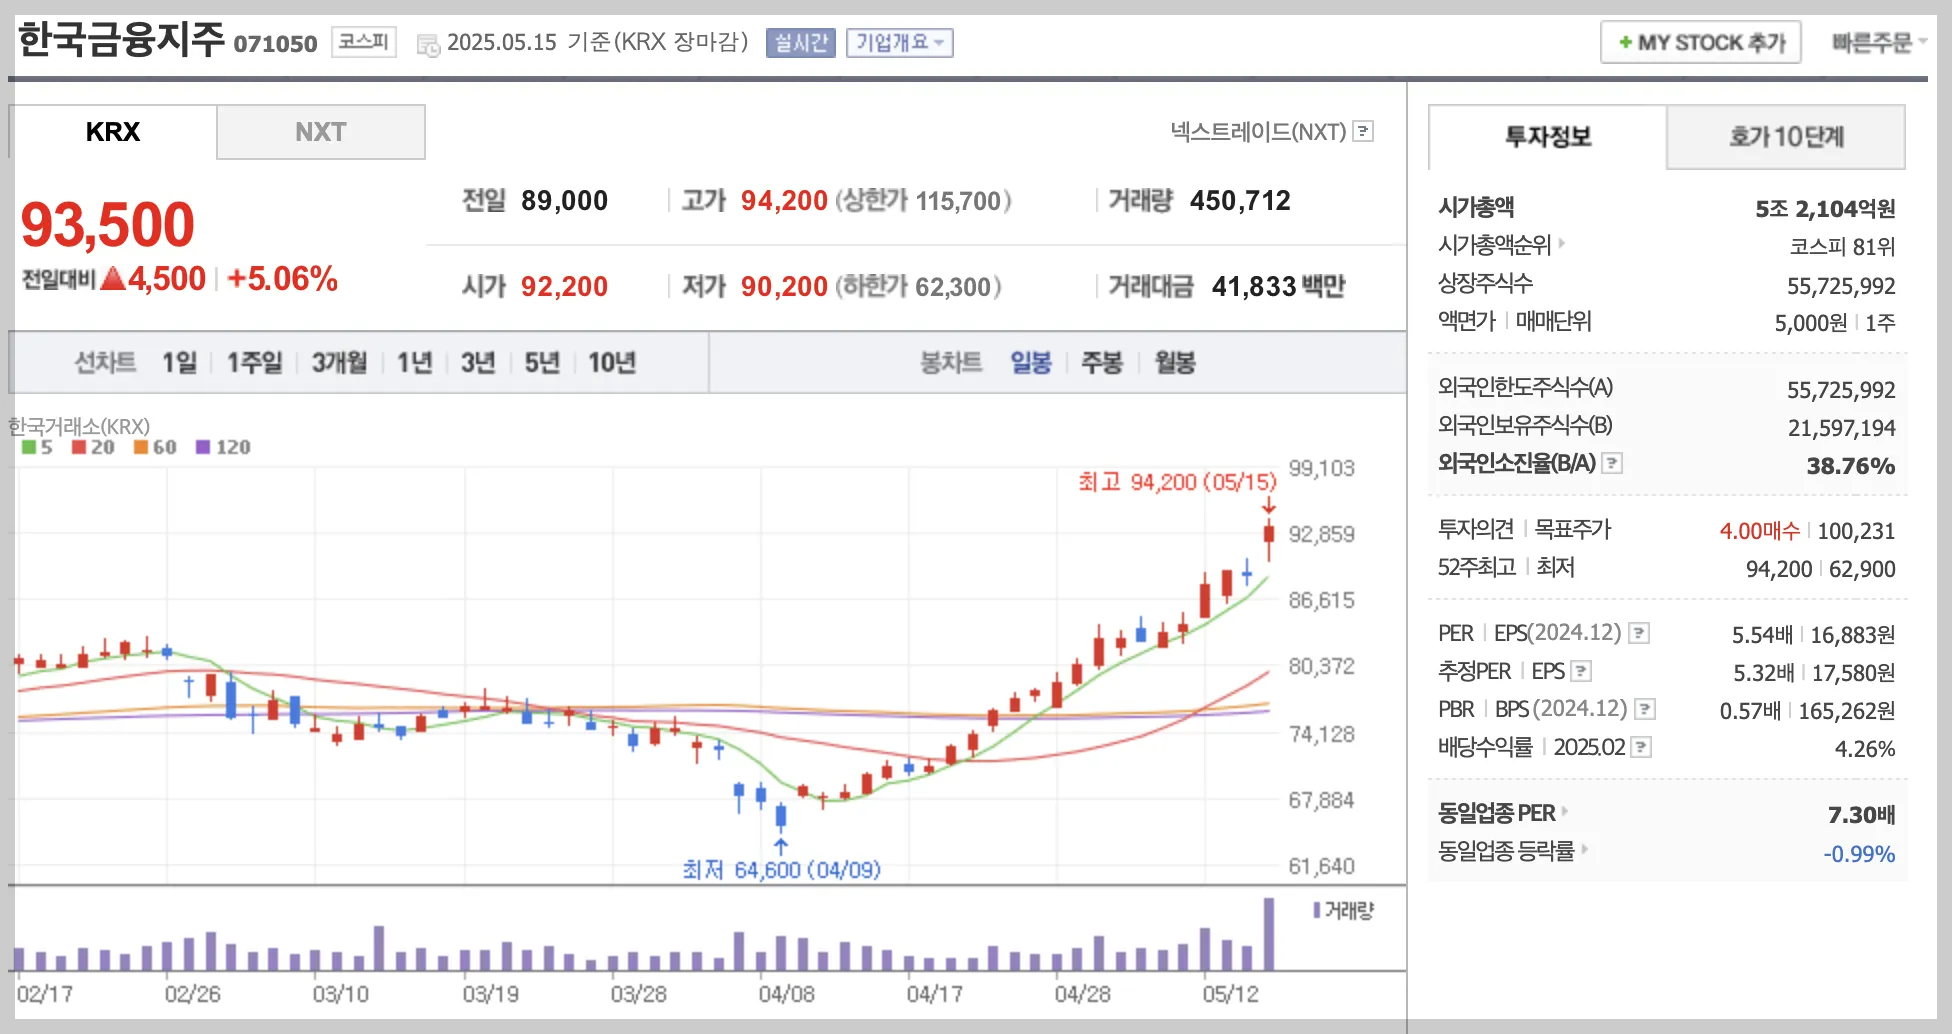This screenshot has width=1952, height=1034.
Task: Select 주봉 weekly candle chart
Action: [x=1102, y=362]
